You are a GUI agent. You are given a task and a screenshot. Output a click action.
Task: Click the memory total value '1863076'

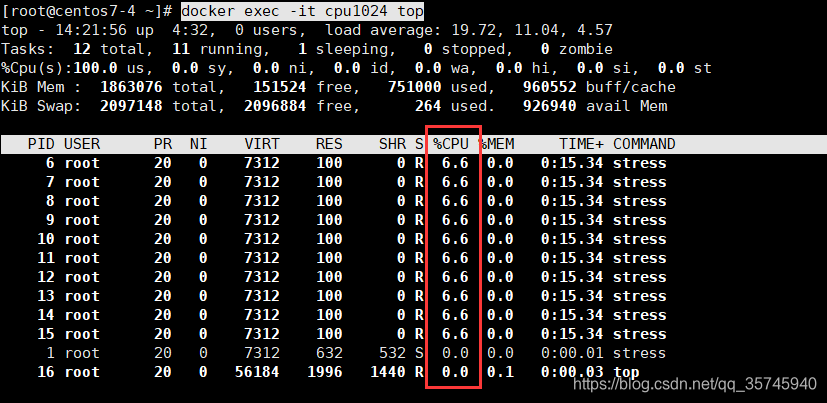(131, 87)
